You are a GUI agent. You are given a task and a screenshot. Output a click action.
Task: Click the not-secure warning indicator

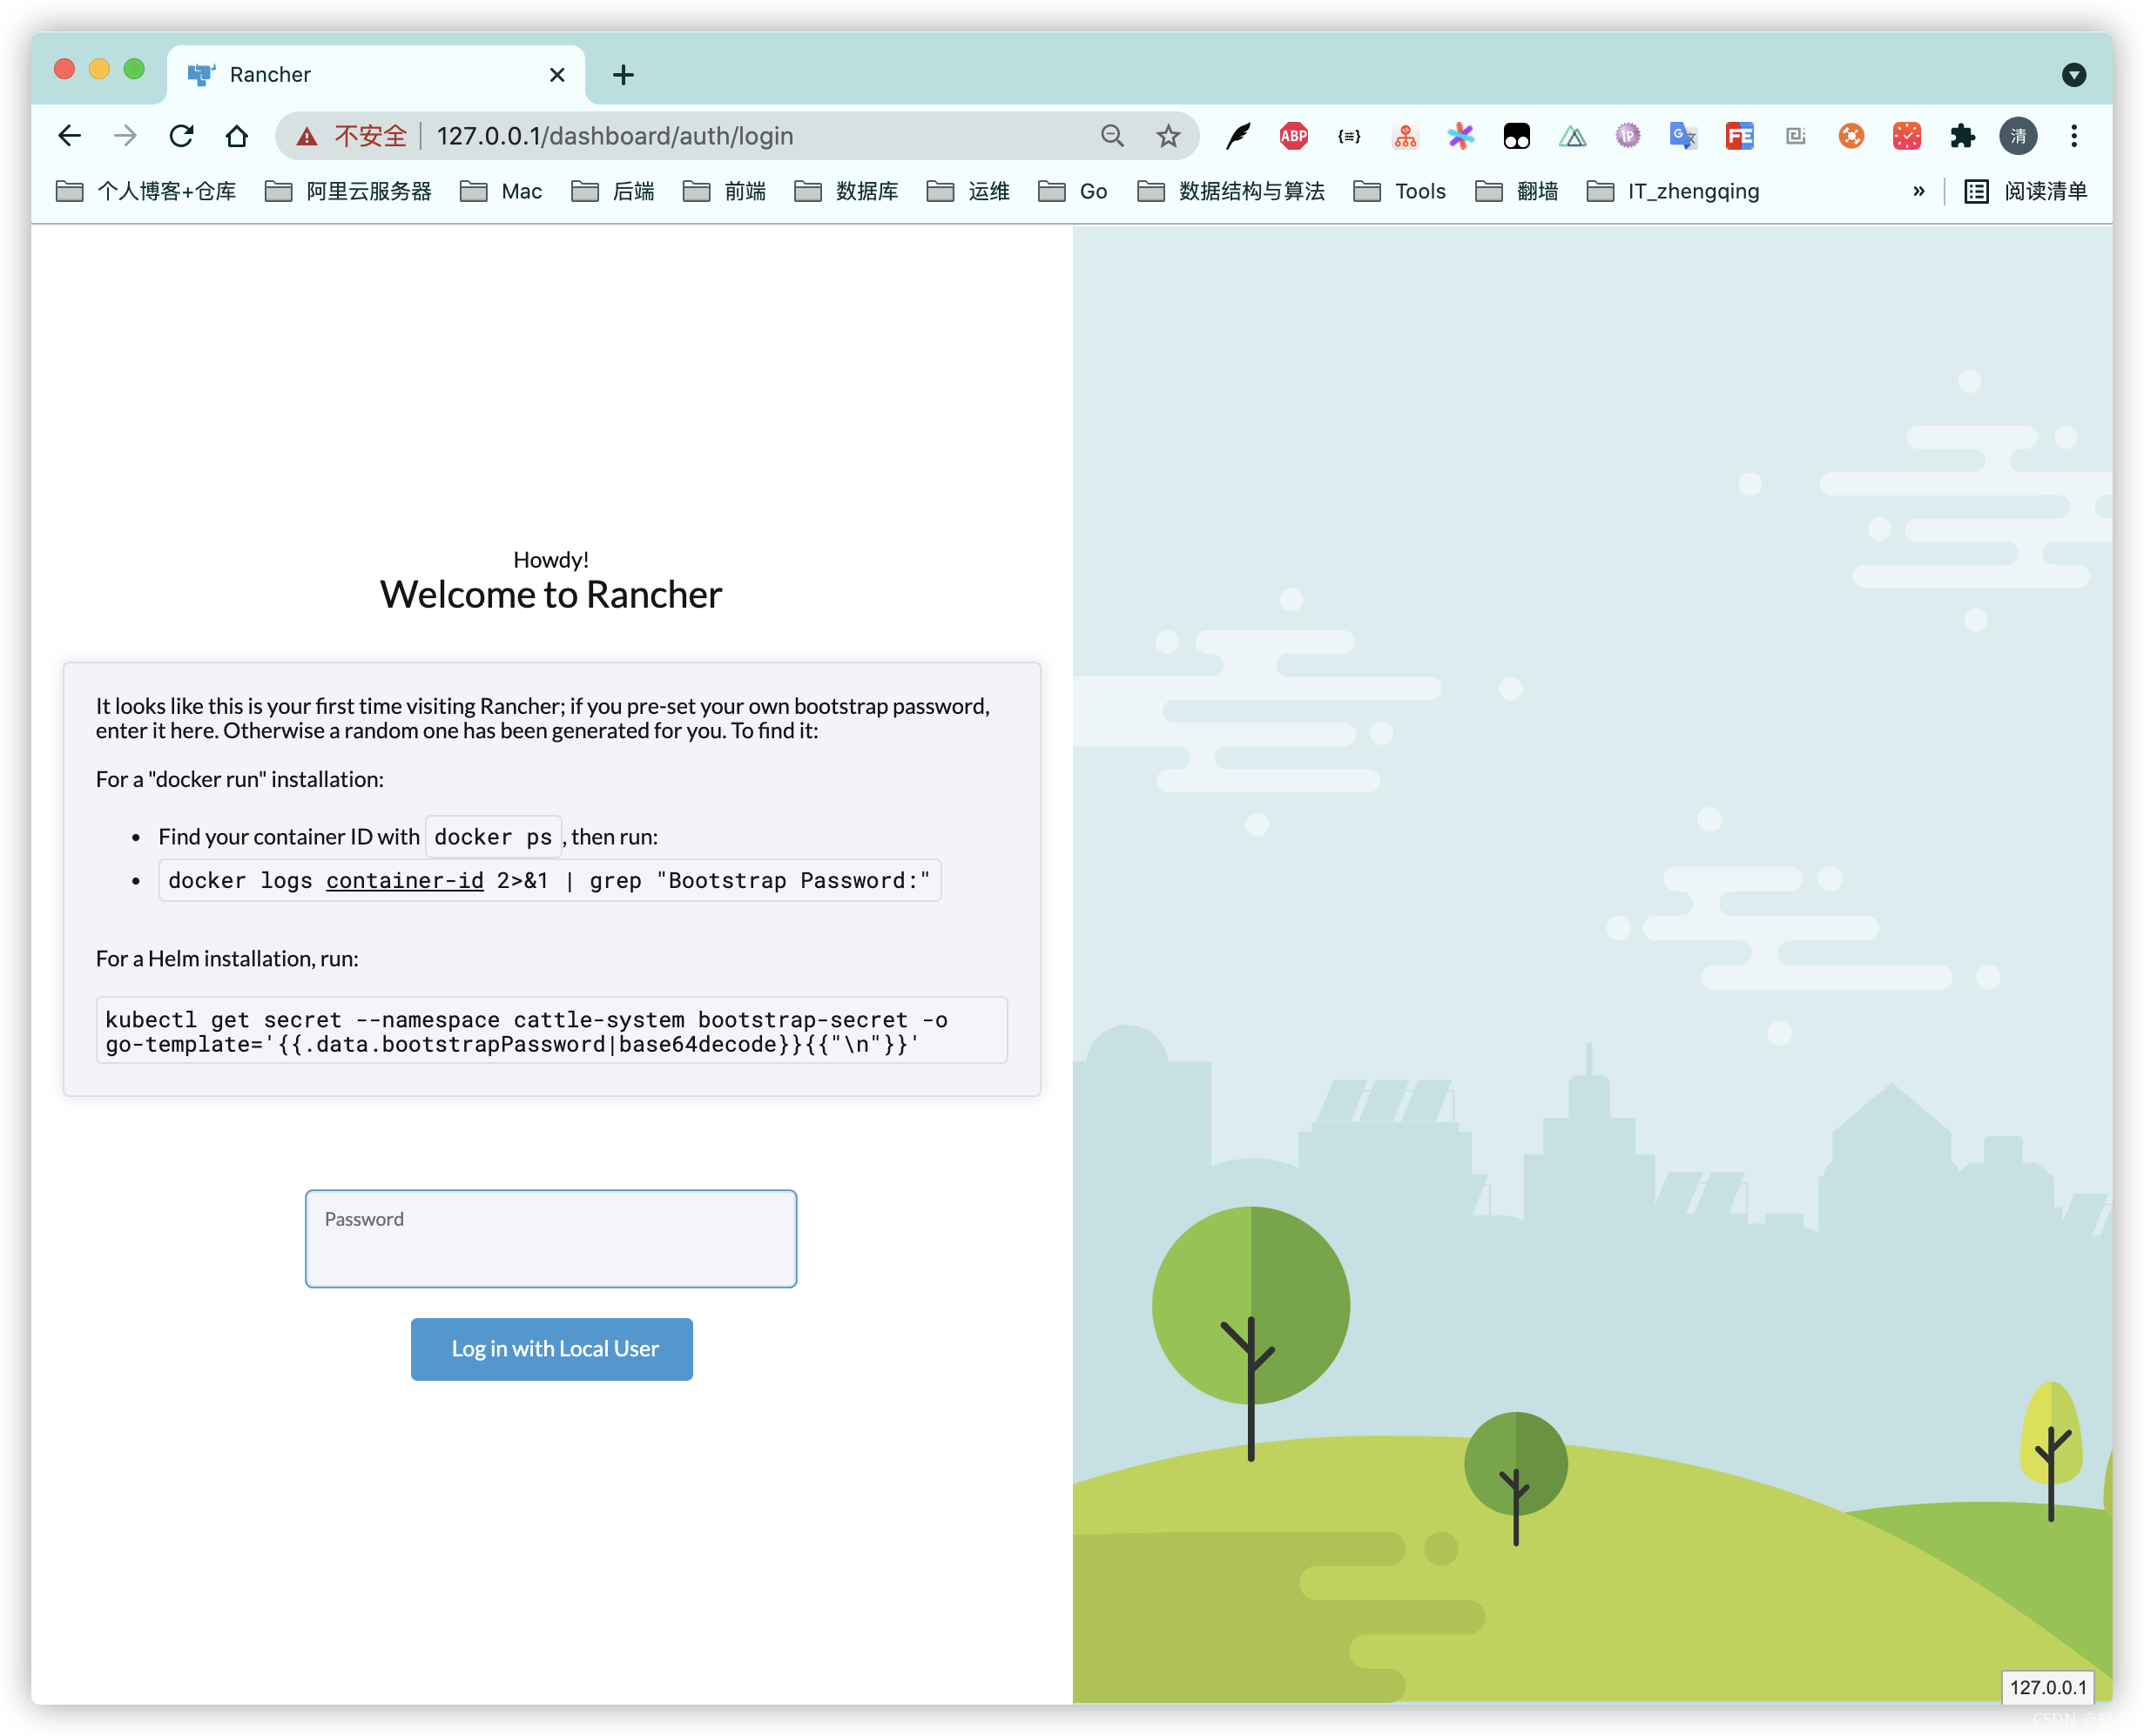pyautogui.click(x=352, y=136)
